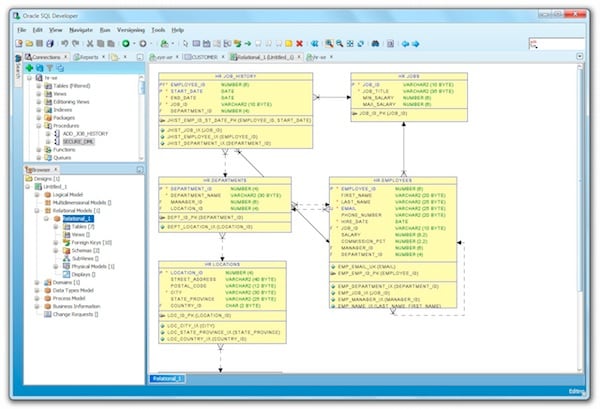Collapse the Procedures node
The height and width of the screenshot is (409, 600).
click(x=39, y=125)
